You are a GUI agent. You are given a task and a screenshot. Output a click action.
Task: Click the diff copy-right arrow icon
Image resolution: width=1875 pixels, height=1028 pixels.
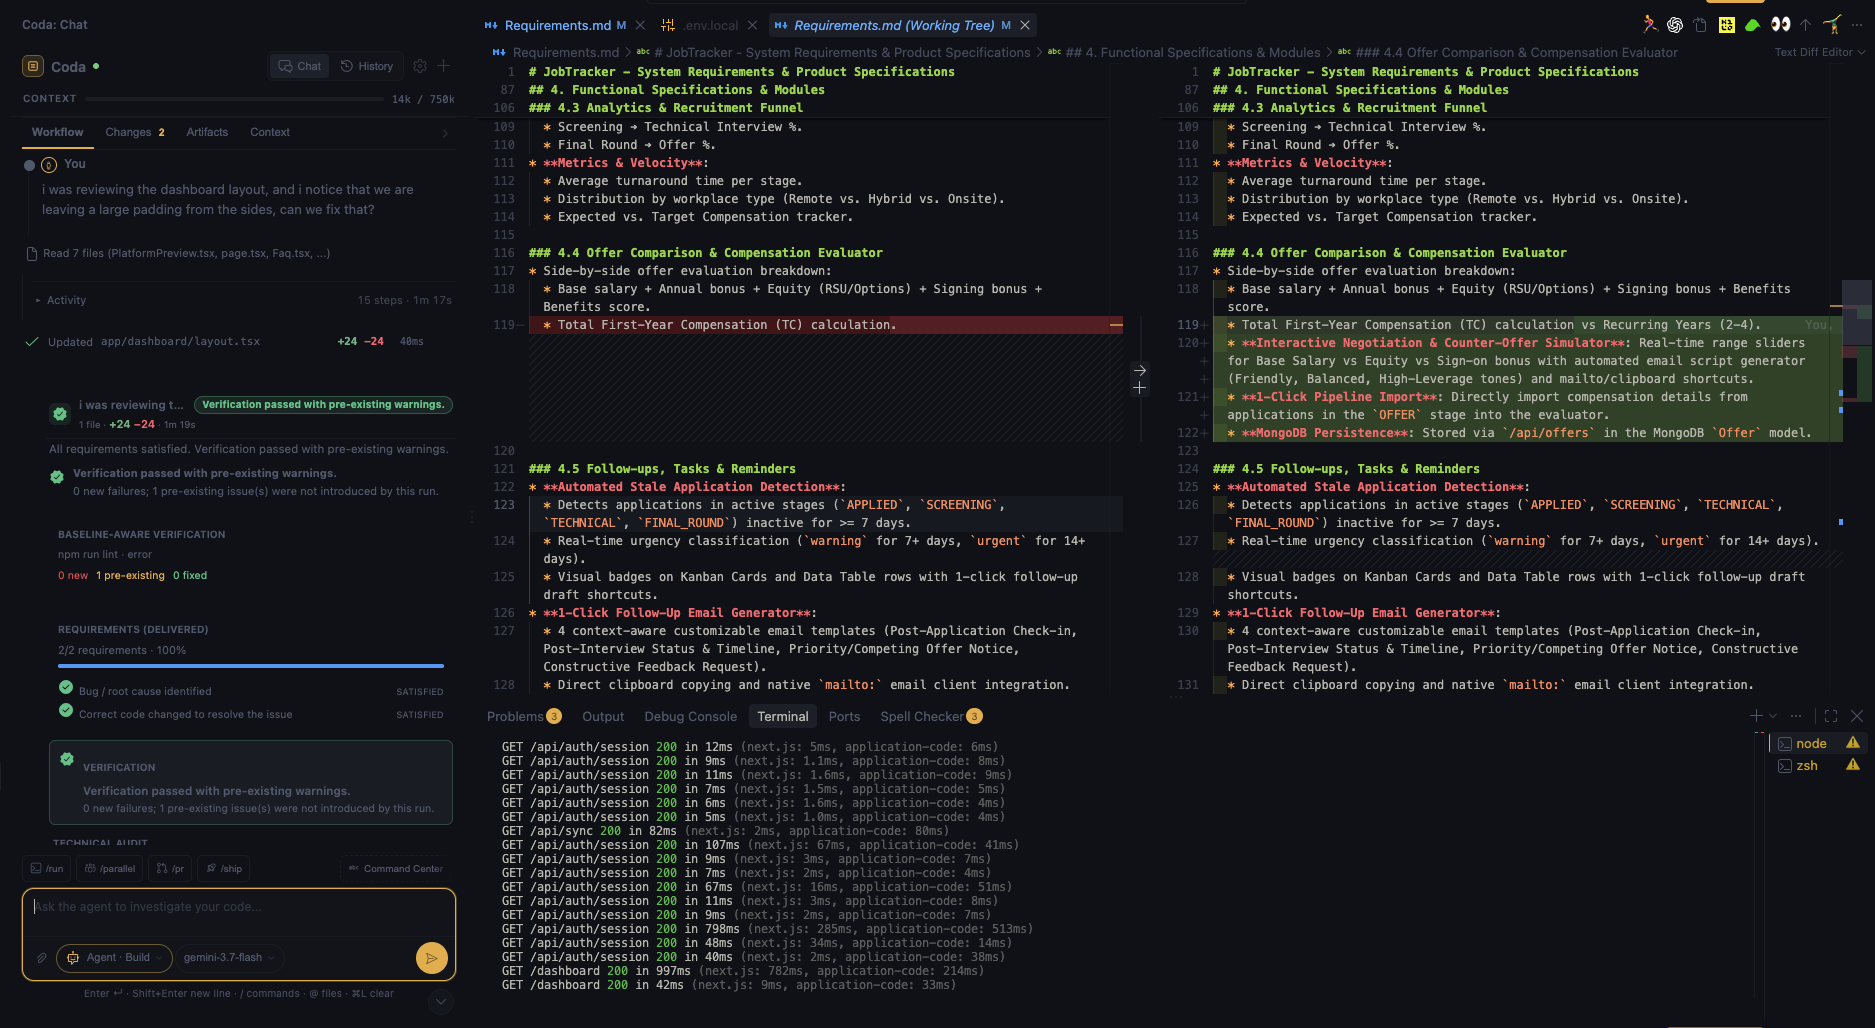[1140, 370]
